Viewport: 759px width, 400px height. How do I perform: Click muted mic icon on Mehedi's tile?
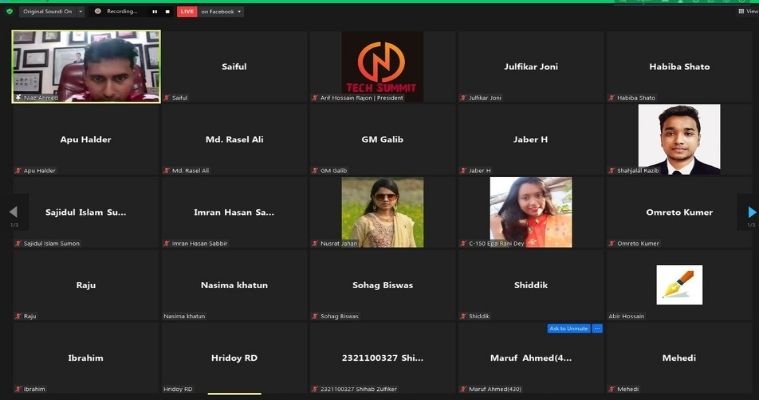[x=612, y=388]
